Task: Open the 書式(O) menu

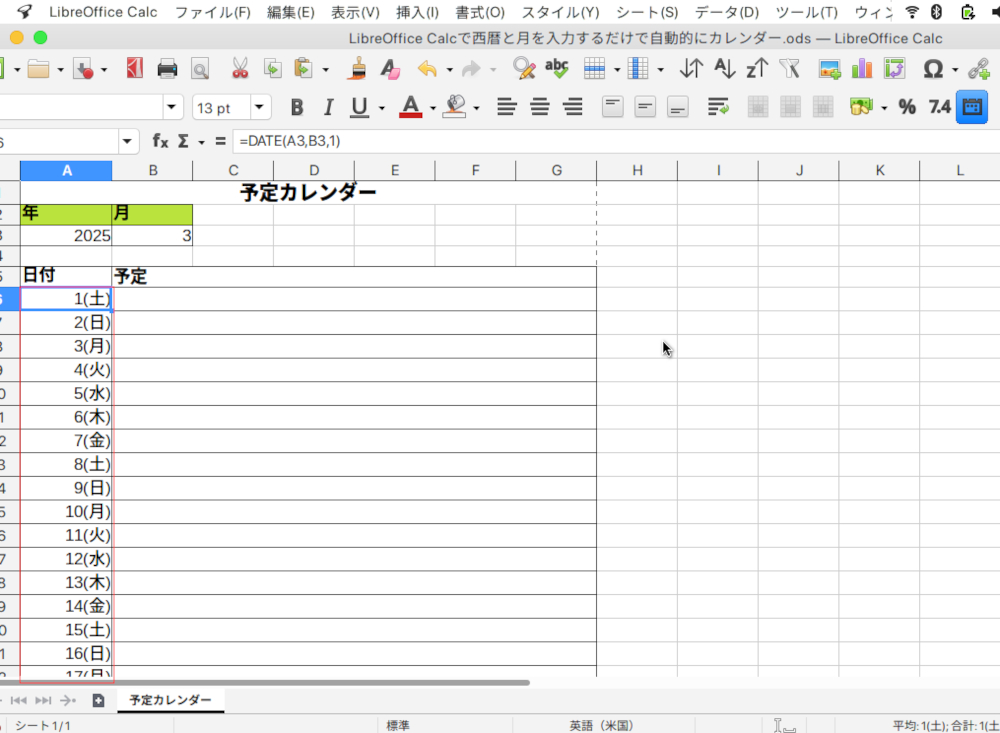Action: (480, 12)
